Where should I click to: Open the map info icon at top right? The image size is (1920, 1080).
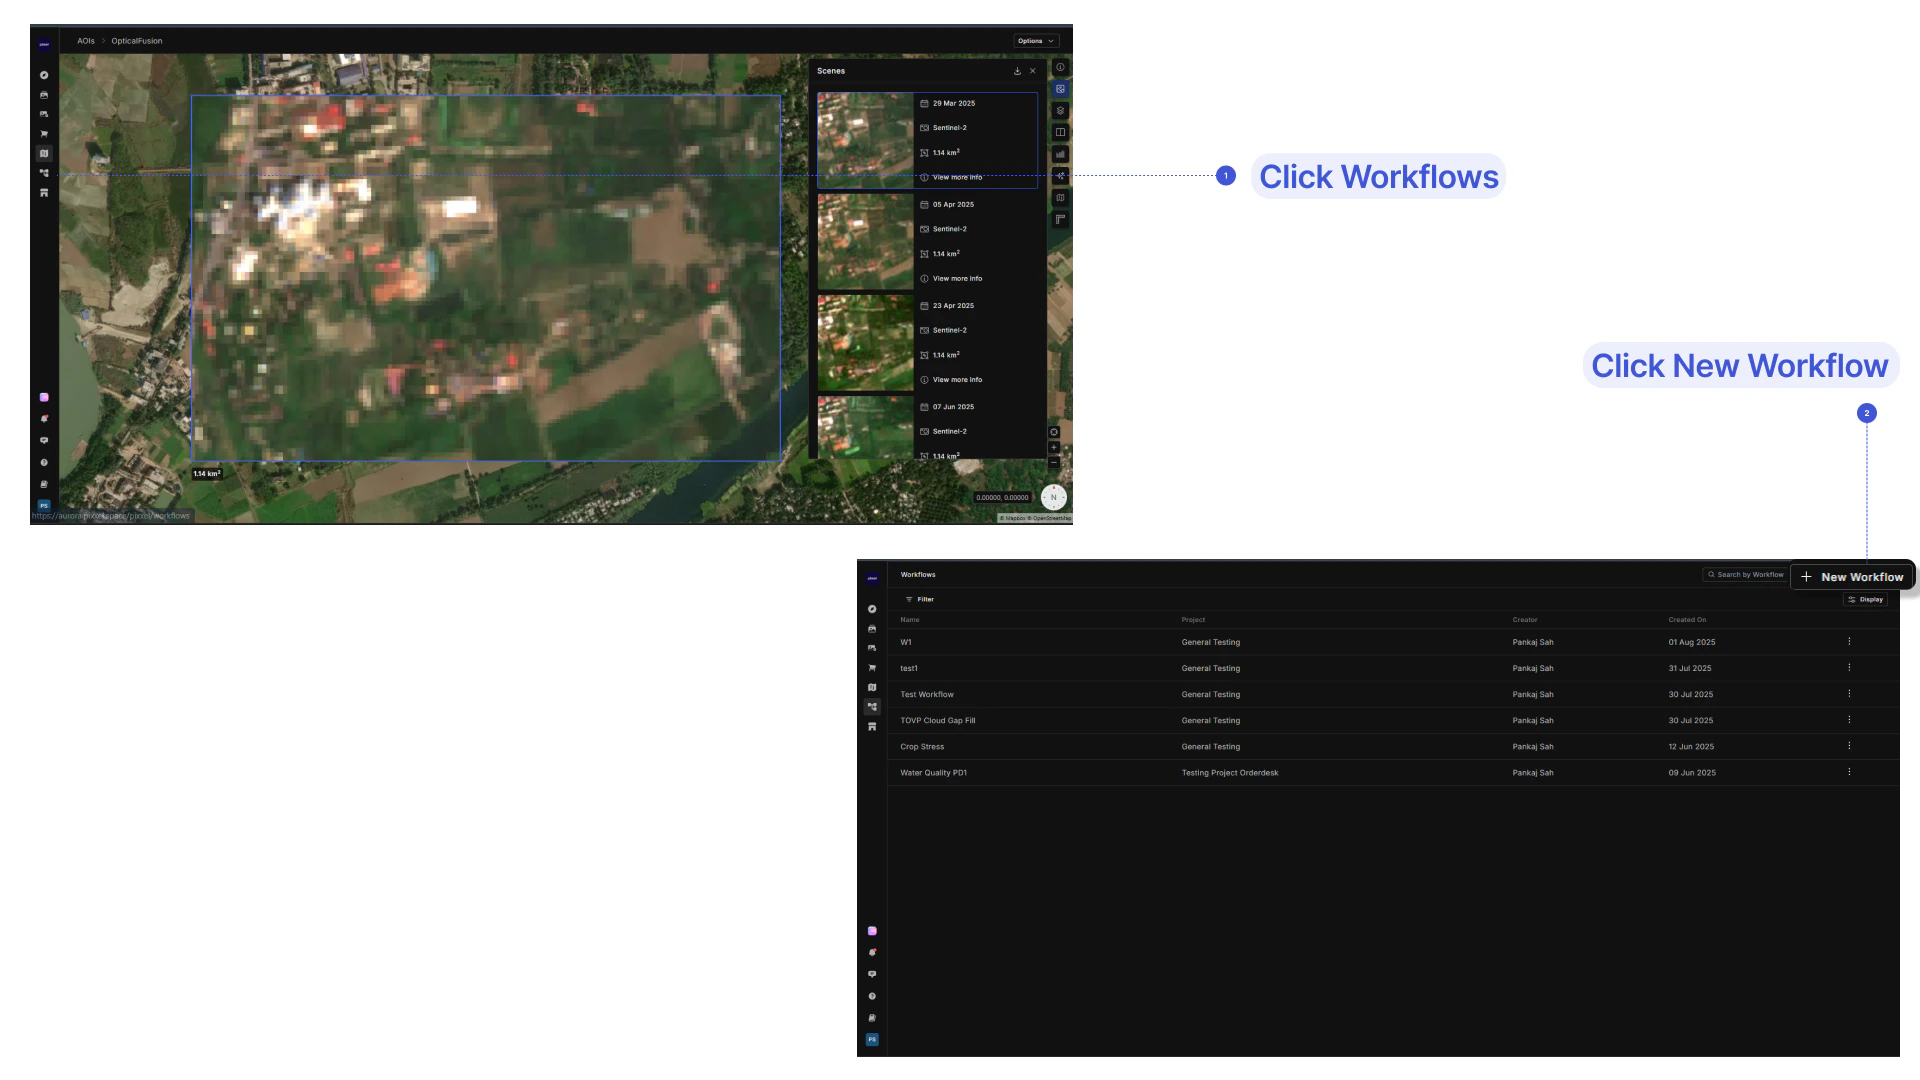tap(1060, 67)
